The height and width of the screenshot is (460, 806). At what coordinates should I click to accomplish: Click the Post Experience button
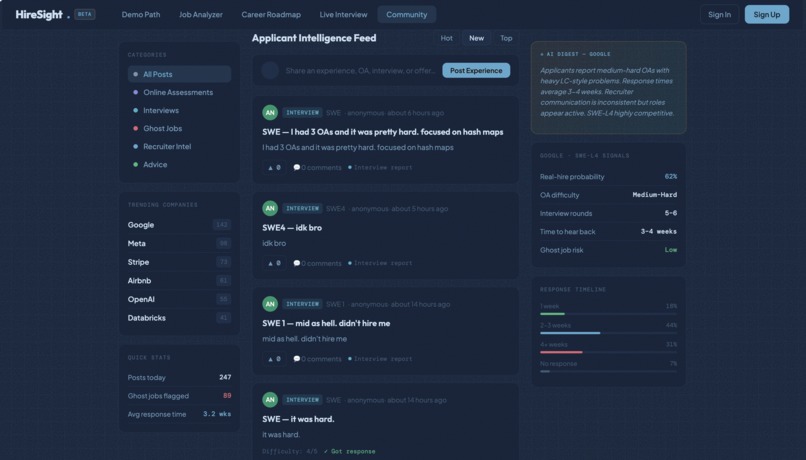click(476, 70)
